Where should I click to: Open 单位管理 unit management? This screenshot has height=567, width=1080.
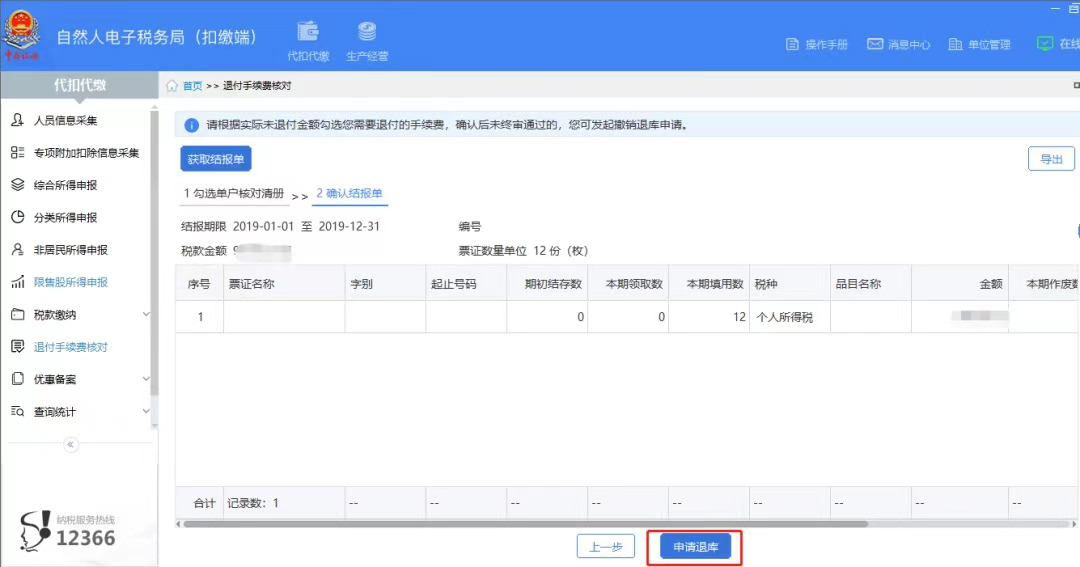(979, 44)
